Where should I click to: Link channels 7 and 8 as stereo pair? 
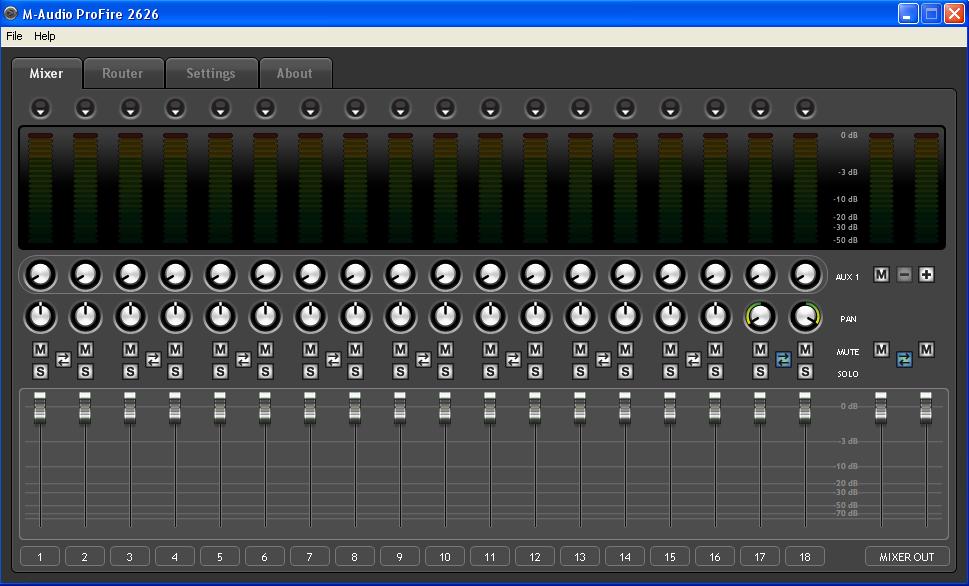coord(333,359)
